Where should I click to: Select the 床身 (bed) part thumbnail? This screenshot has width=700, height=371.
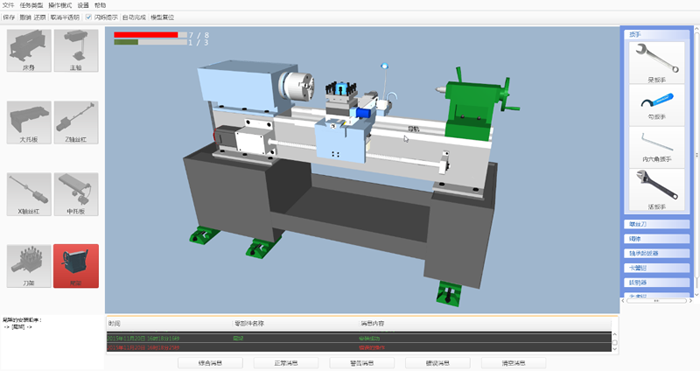coord(29,50)
